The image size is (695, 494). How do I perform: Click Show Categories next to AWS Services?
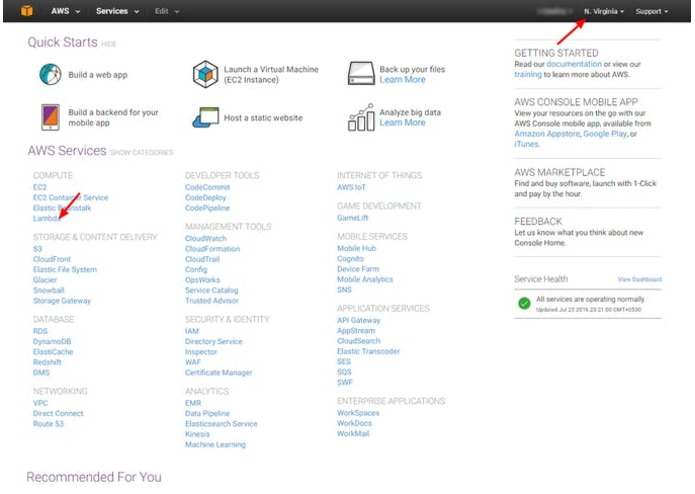[x=141, y=152]
